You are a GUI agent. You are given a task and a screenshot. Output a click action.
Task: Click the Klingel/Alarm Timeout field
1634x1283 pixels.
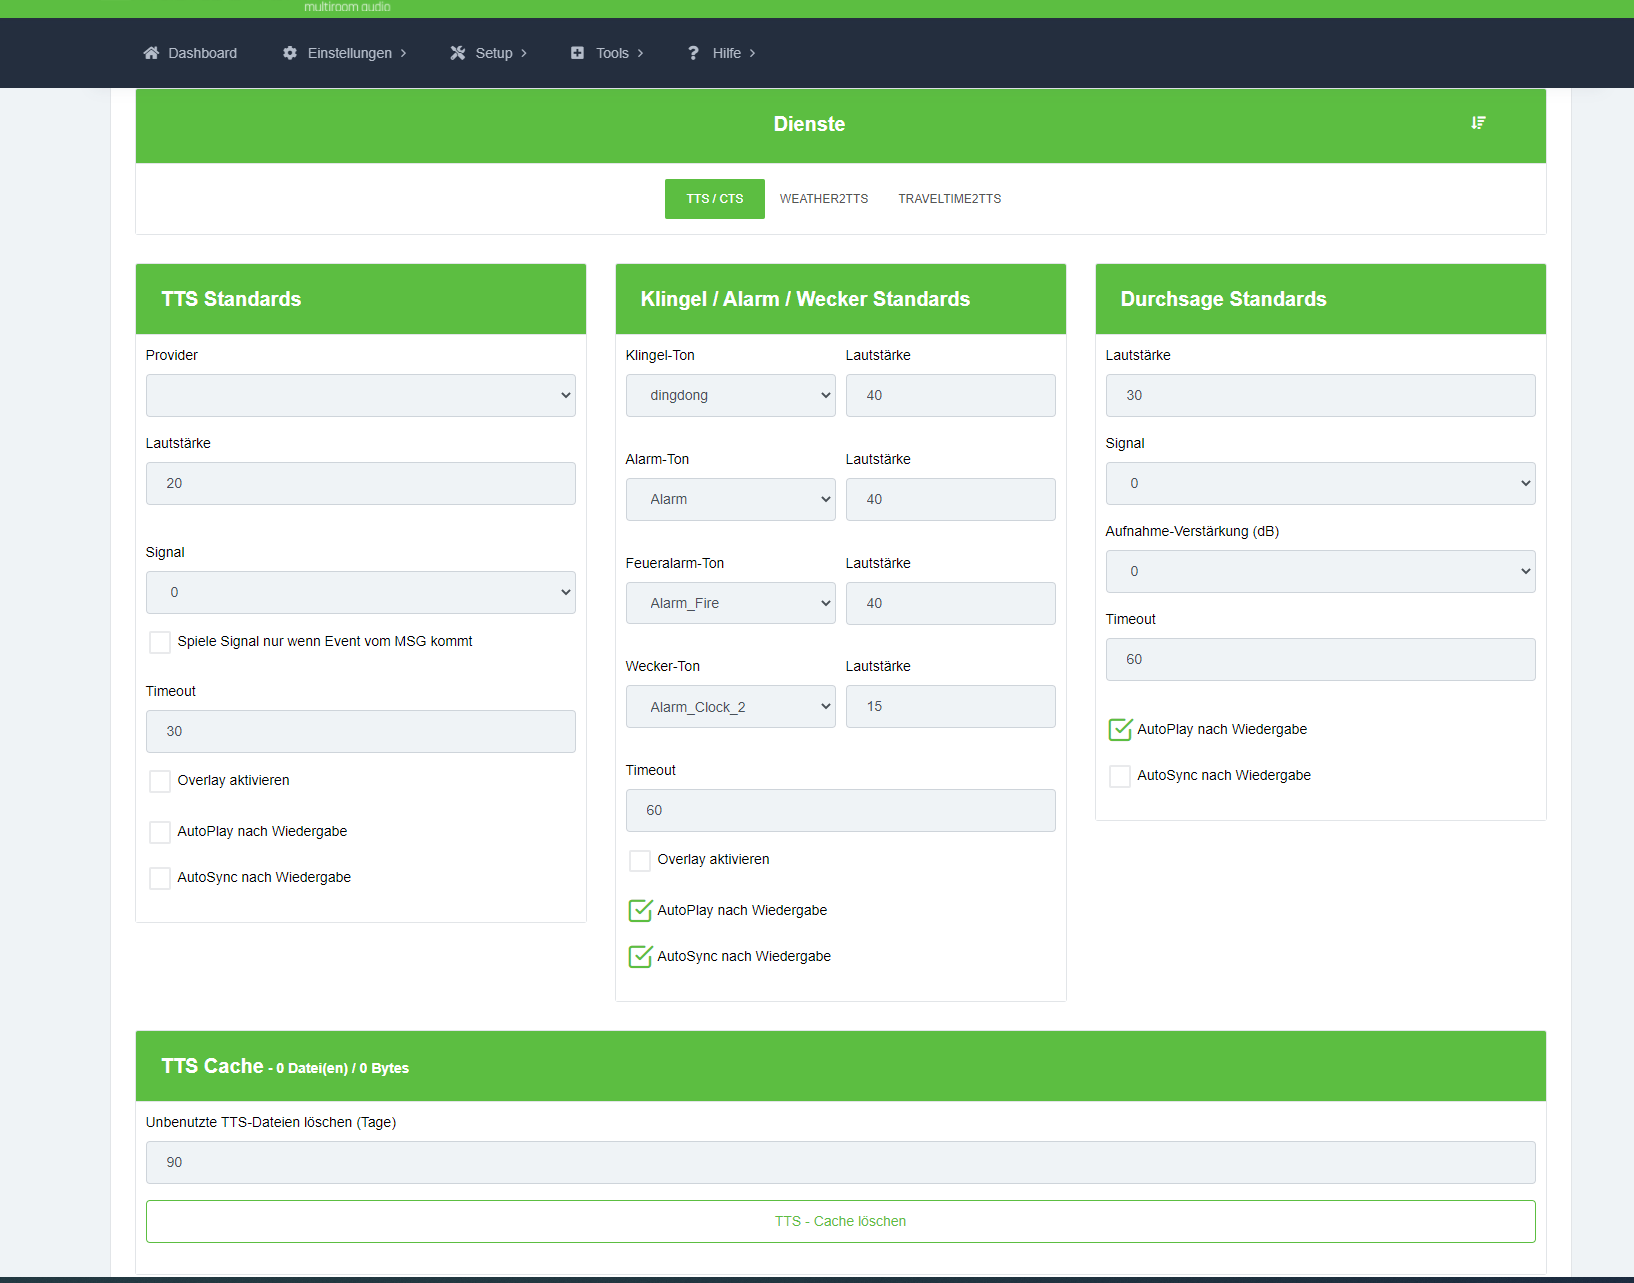click(x=841, y=810)
